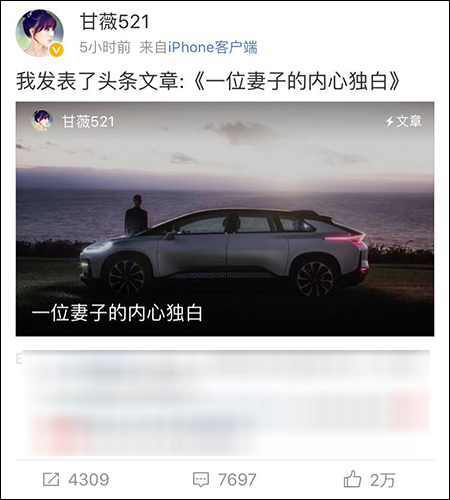
Task: Click the like count 2万
Action: (x=382, y=480)
